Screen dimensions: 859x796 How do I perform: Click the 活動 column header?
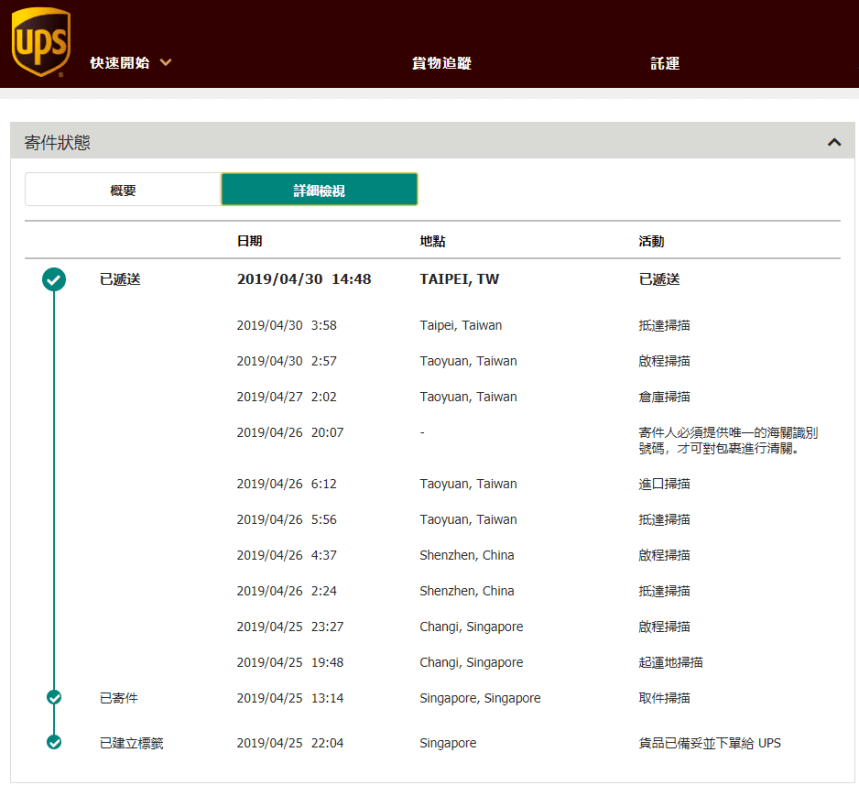(651, 241)
